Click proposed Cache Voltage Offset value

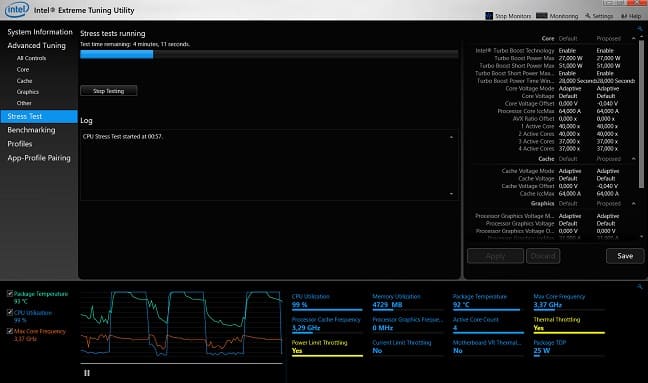pyautogui.click(x=608, y=186)
